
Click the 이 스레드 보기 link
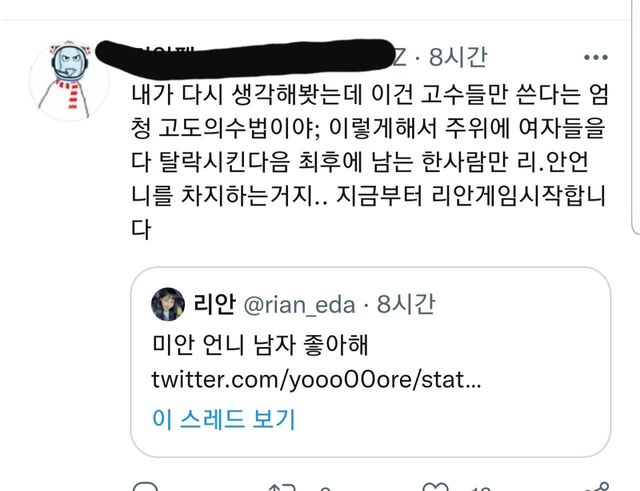coord(223,419)
